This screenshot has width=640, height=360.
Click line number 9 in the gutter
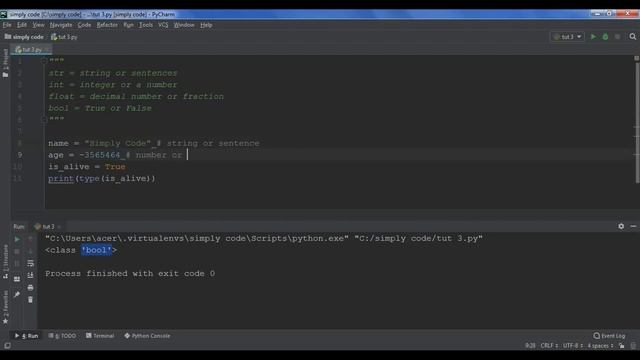pyautogui.click(x=20, y=155)
